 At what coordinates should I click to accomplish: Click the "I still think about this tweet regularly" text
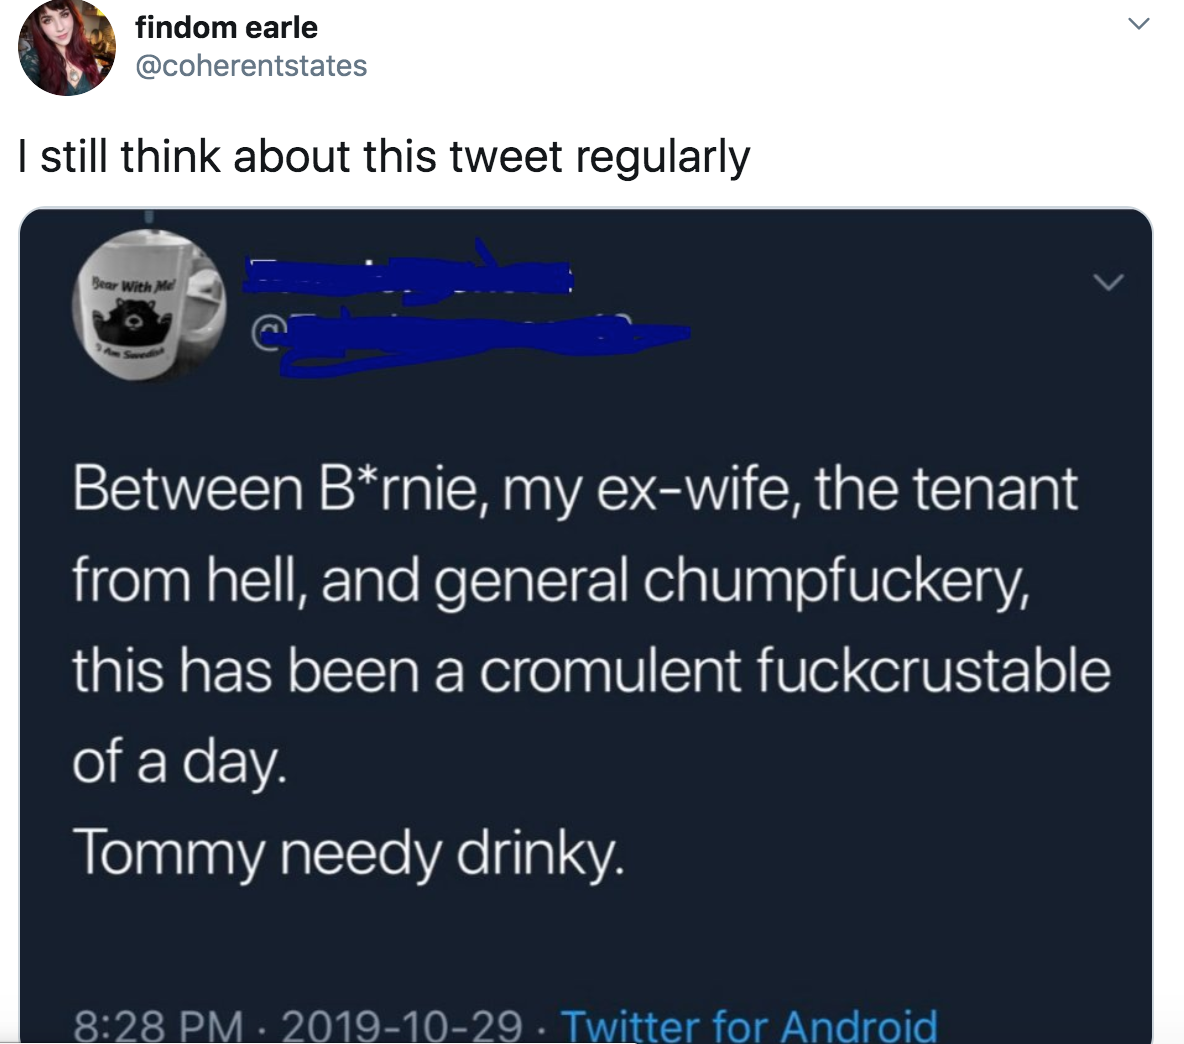(x=384, y=157)
